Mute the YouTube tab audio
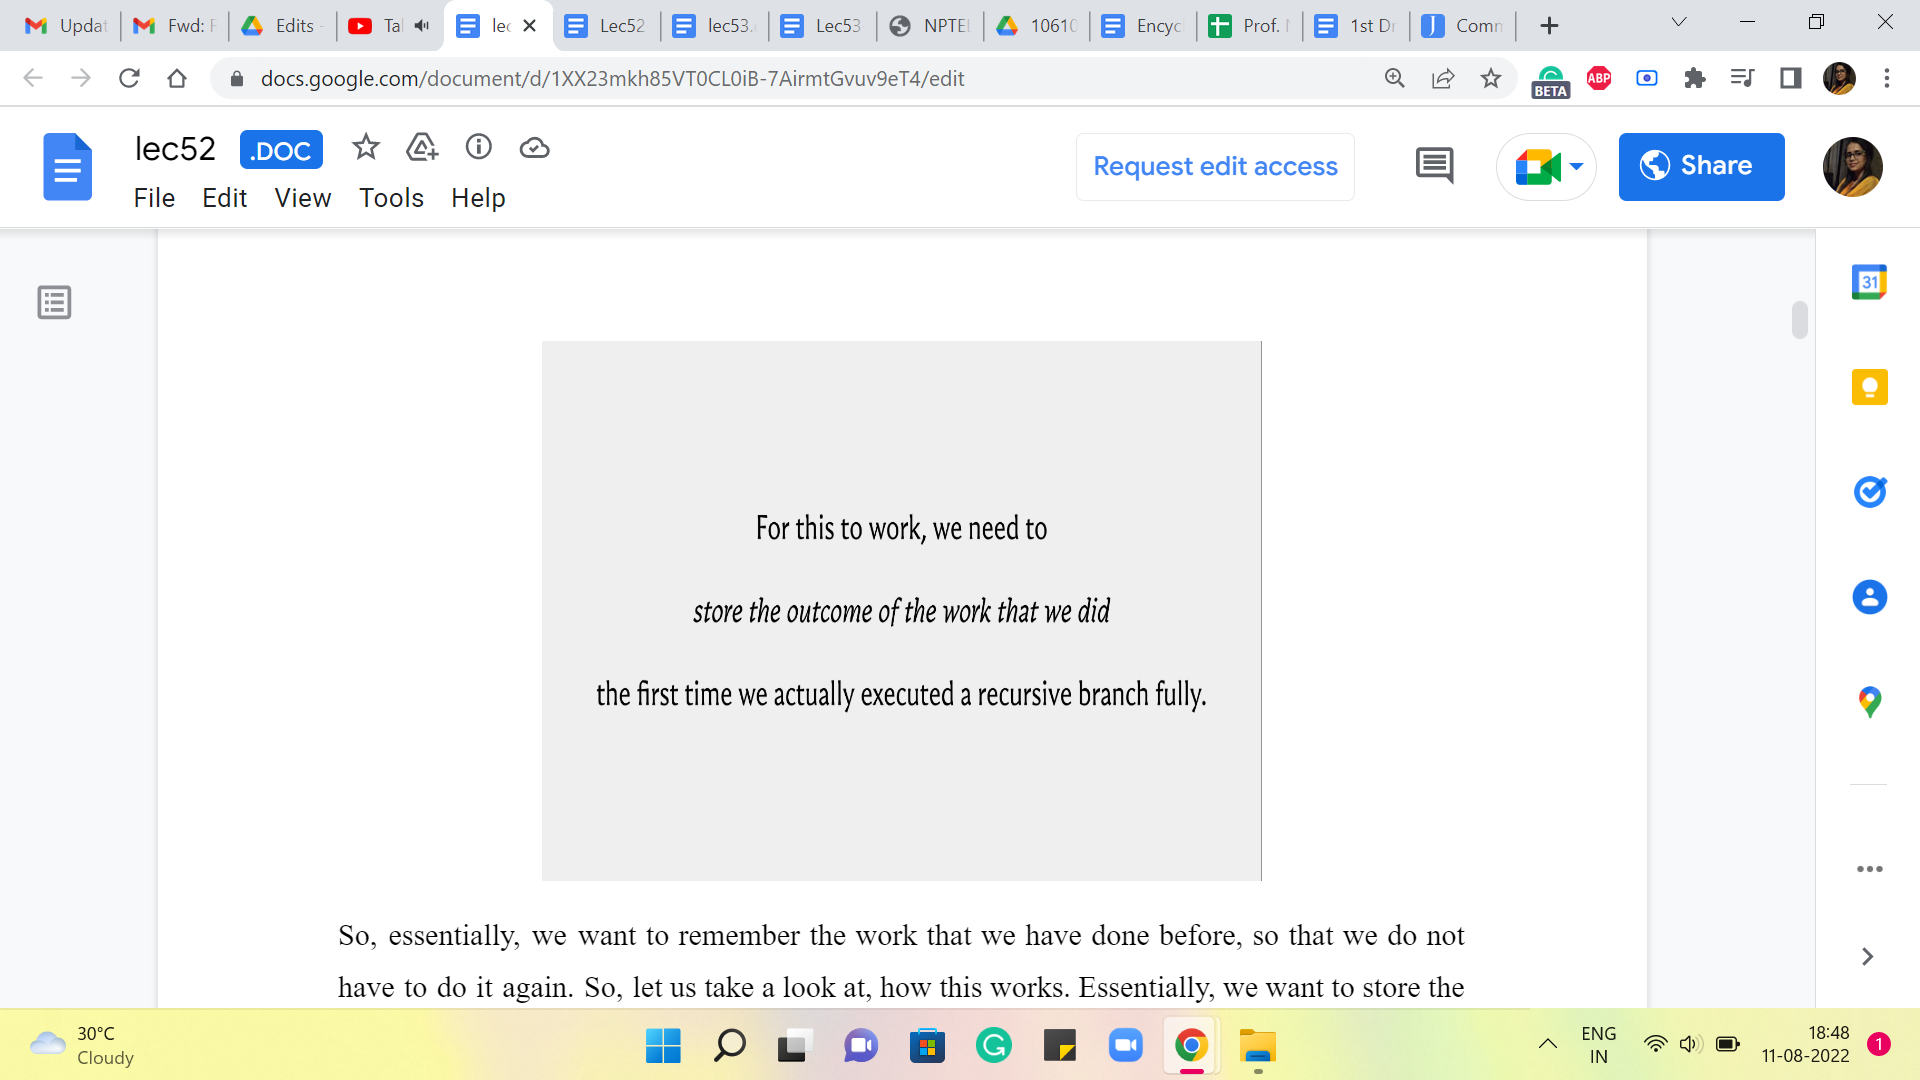This screenshot has height=1080, width=1920. [x=422, y=26]
